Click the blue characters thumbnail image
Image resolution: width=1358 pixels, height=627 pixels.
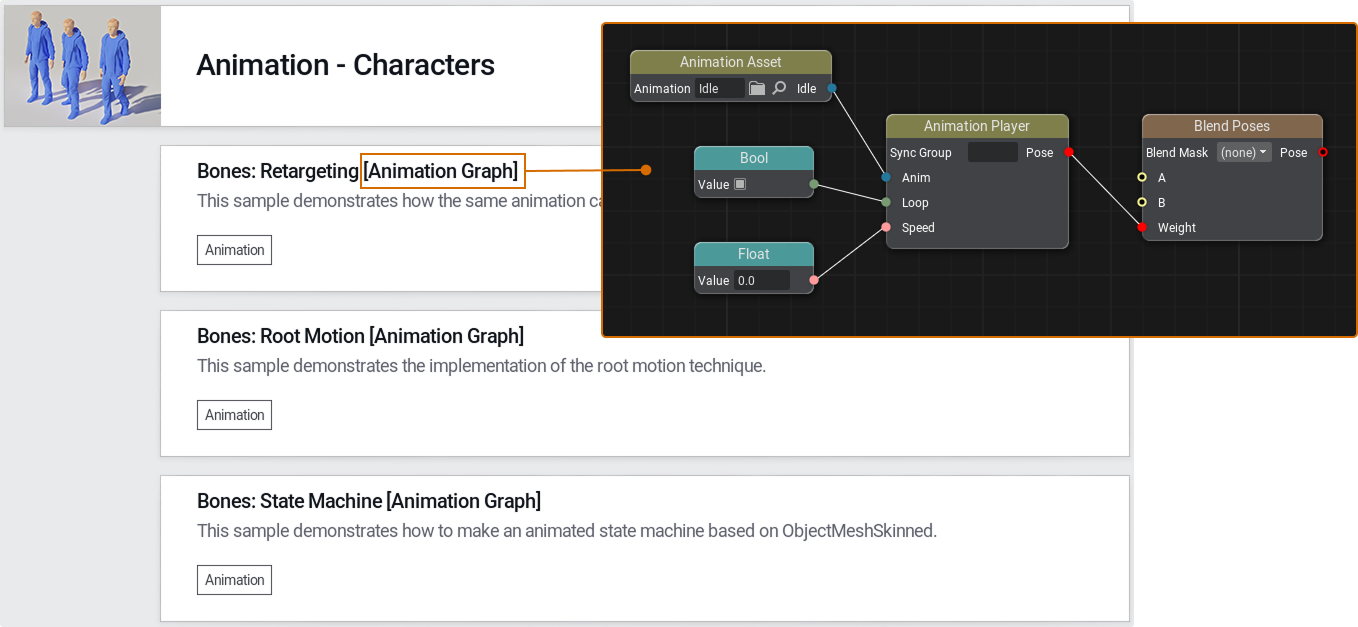[82, 66]
